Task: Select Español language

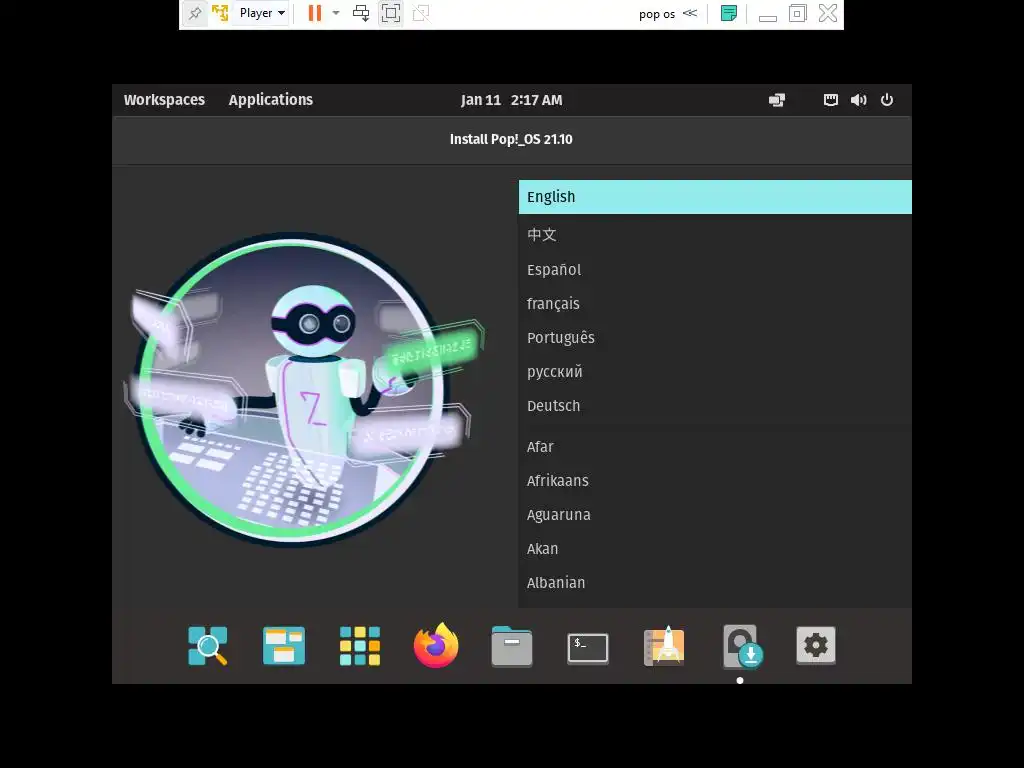Action: click(715, 270)
